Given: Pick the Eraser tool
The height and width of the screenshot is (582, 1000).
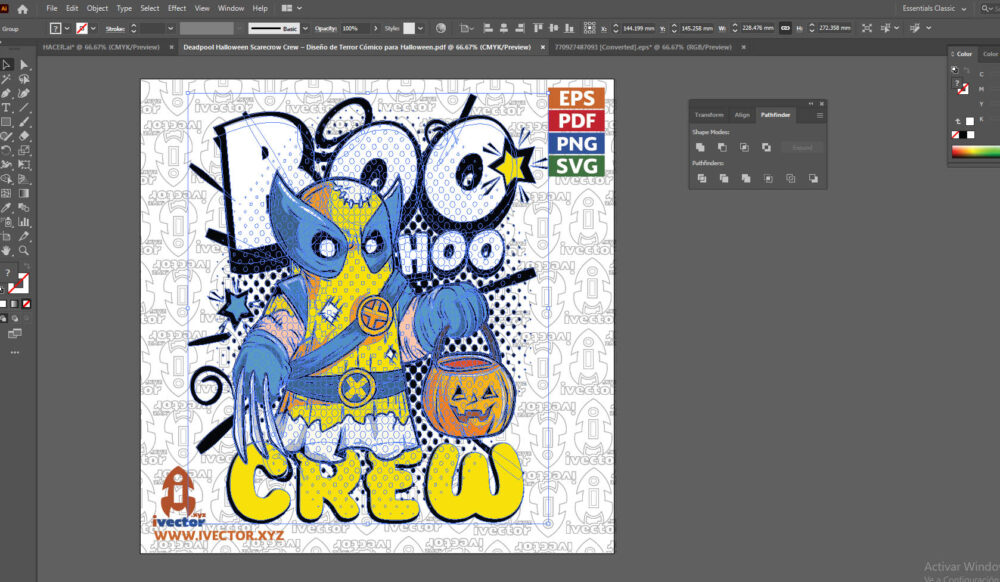Looking at the screenshot, I should tap(24, 136).
